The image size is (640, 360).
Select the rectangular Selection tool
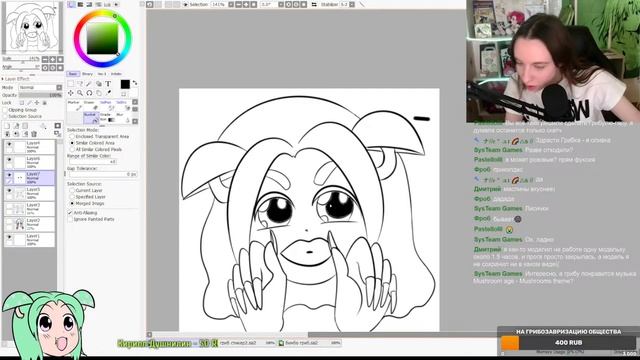click(71, 84)
